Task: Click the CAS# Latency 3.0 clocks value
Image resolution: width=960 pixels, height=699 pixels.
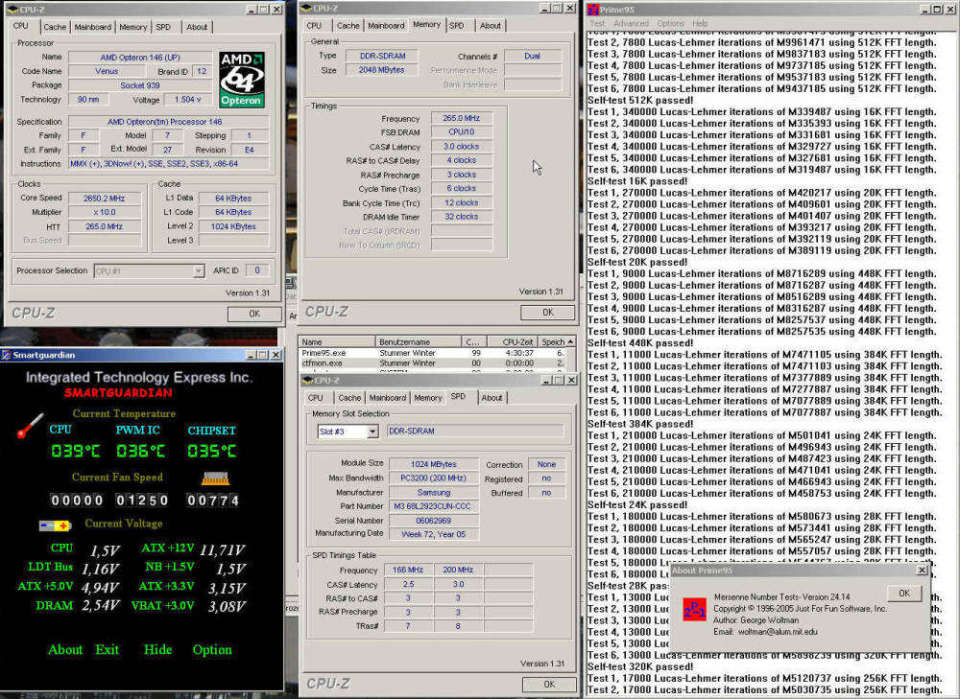Action: point(462,146)
